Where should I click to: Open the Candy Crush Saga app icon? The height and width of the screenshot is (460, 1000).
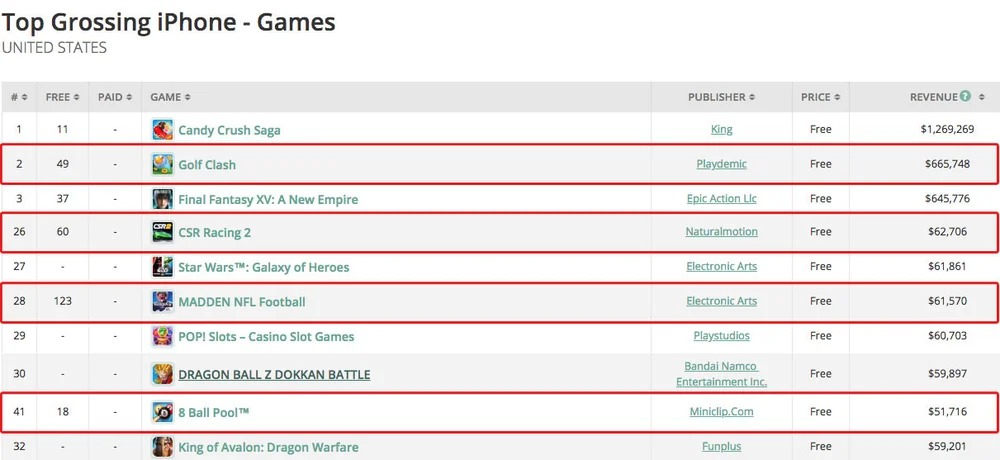click(x=163, y=130)
